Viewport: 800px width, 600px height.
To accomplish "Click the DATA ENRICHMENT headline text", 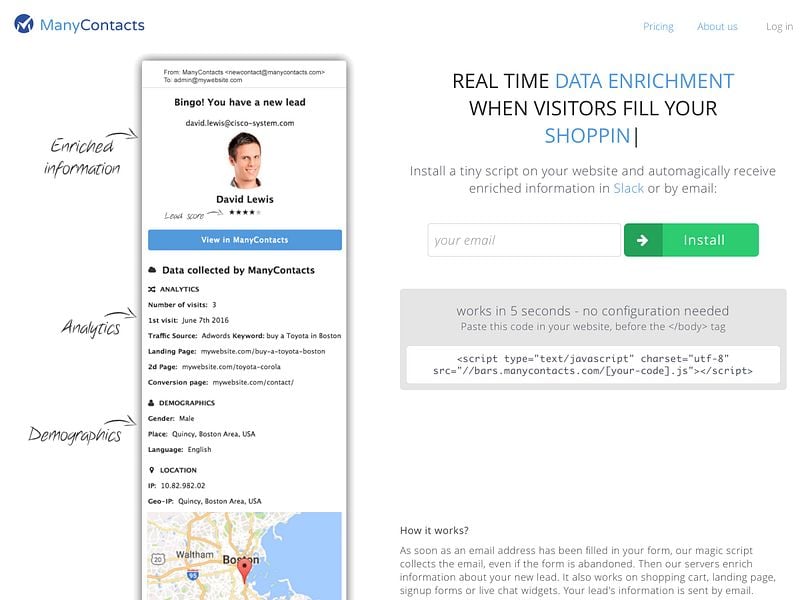I will pyautogui.click(x=644, y=81).
